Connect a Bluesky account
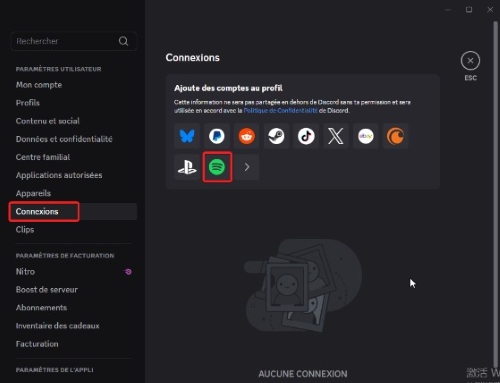Viewport: 500px width, 383px height. click(187, 136)
